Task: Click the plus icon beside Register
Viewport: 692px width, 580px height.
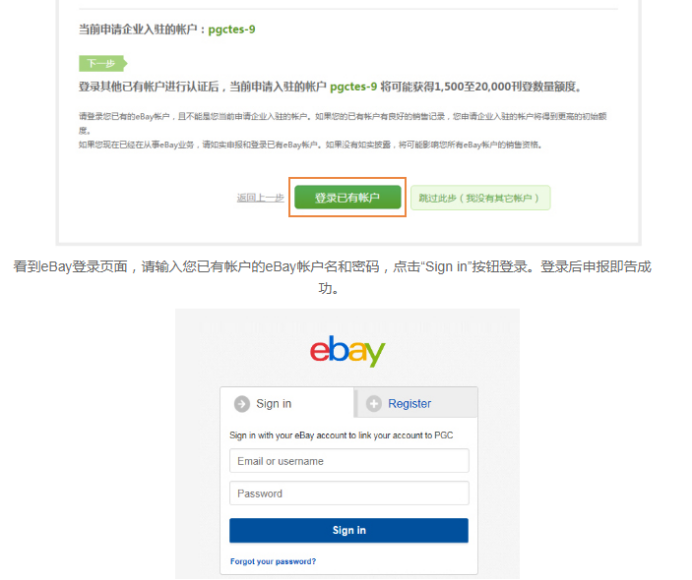Action: click(374, 403)
